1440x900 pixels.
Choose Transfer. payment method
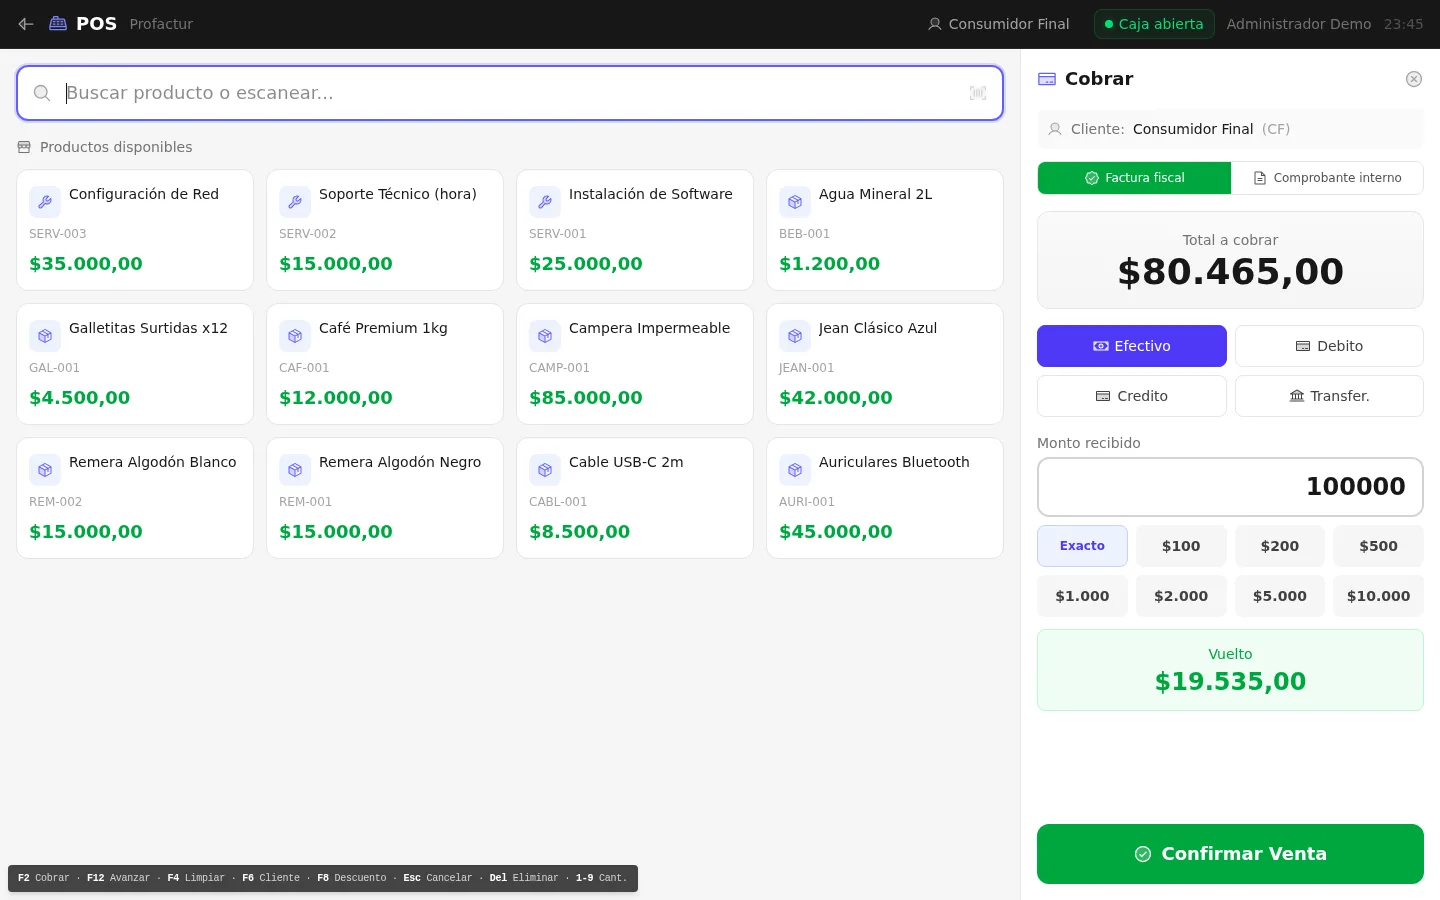[1329, 396]
